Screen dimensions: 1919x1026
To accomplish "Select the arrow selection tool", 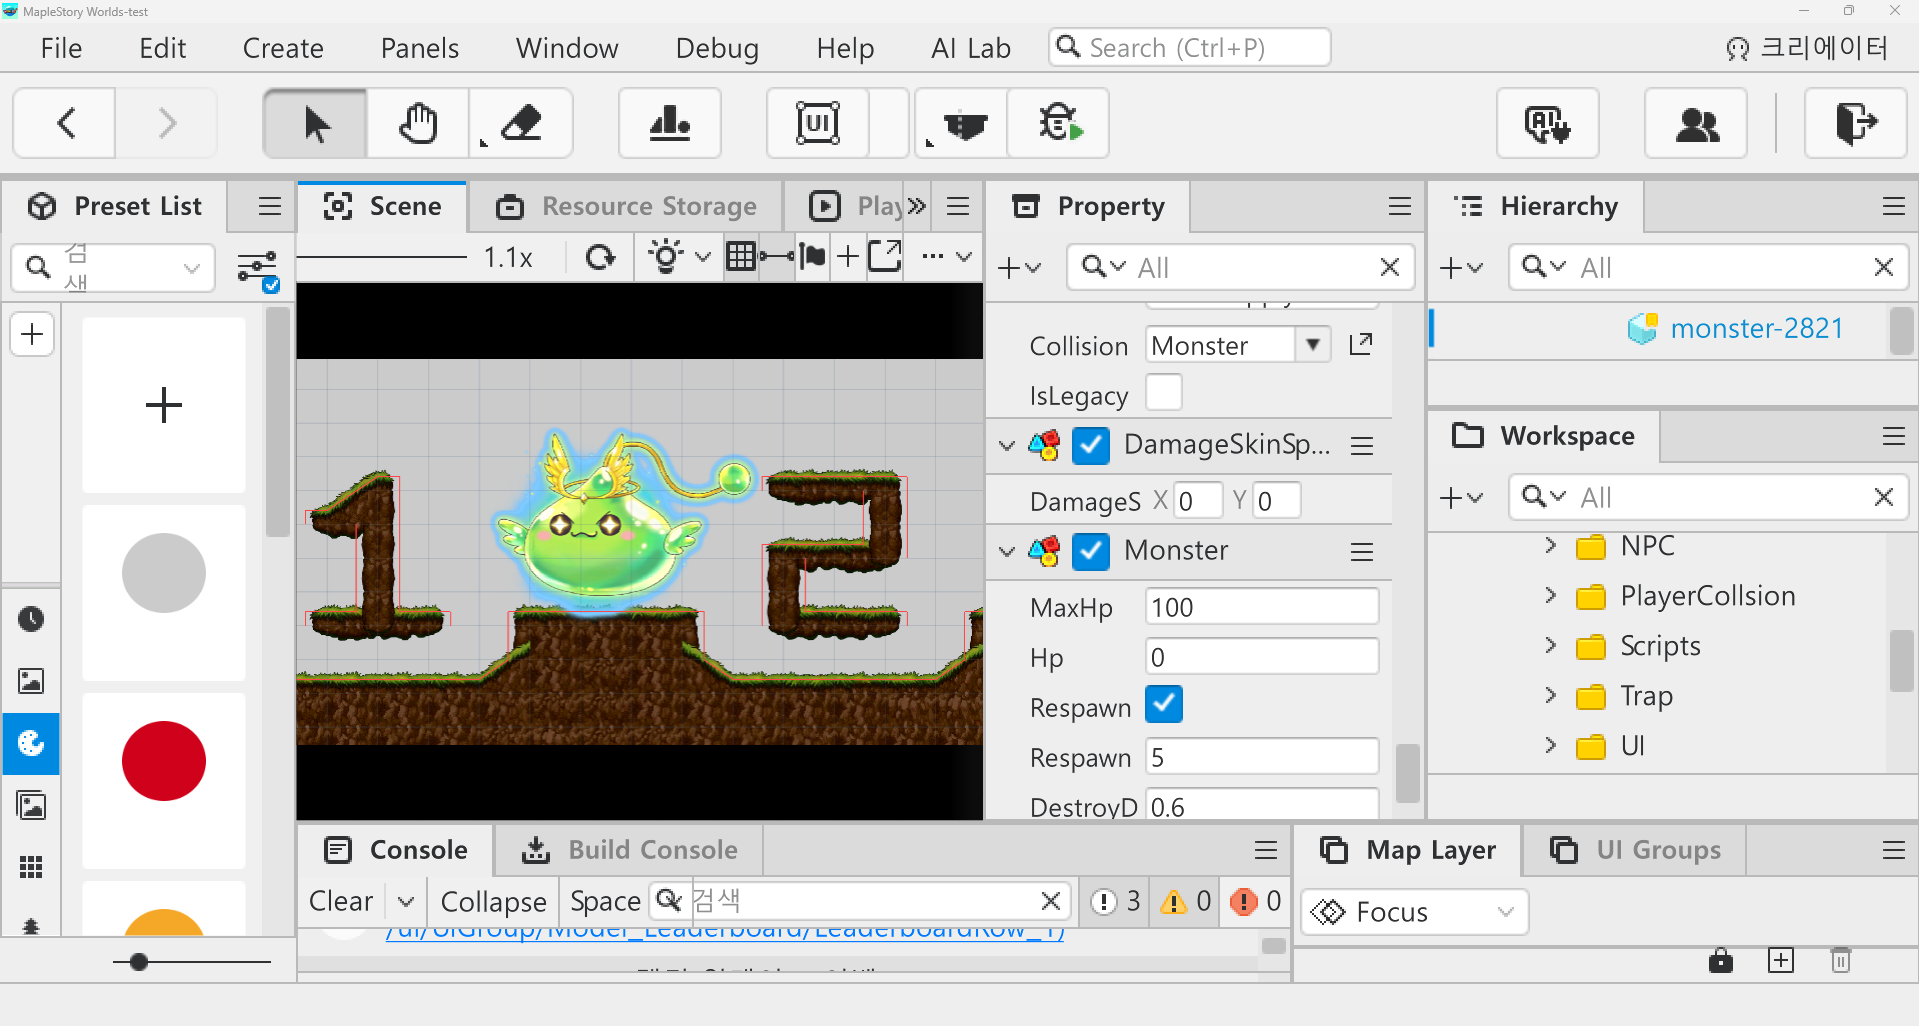I will coord(315,123).
